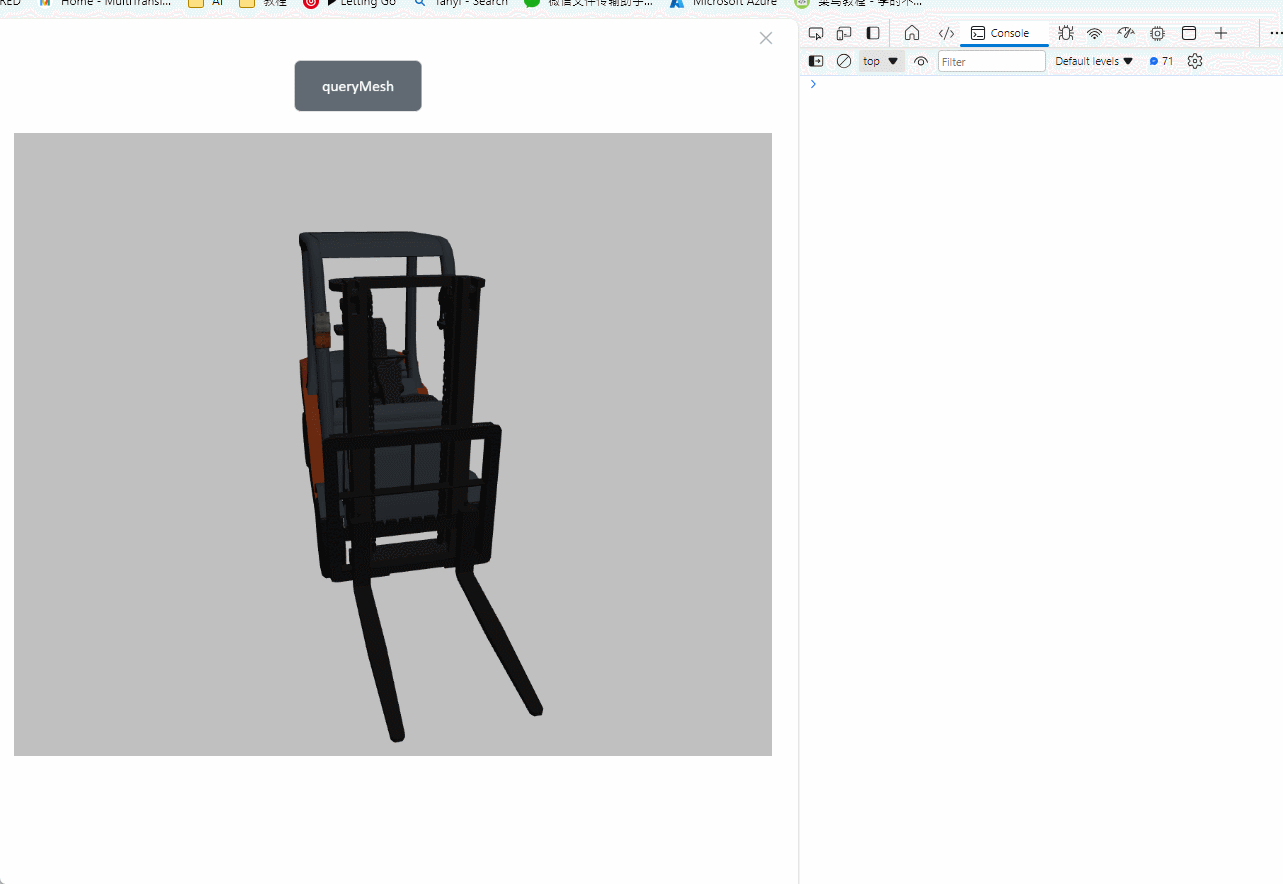Image resolution: width=1283 pixels, height=884 pixels.
Task: Click into the console Filter field
Action: 991,61
